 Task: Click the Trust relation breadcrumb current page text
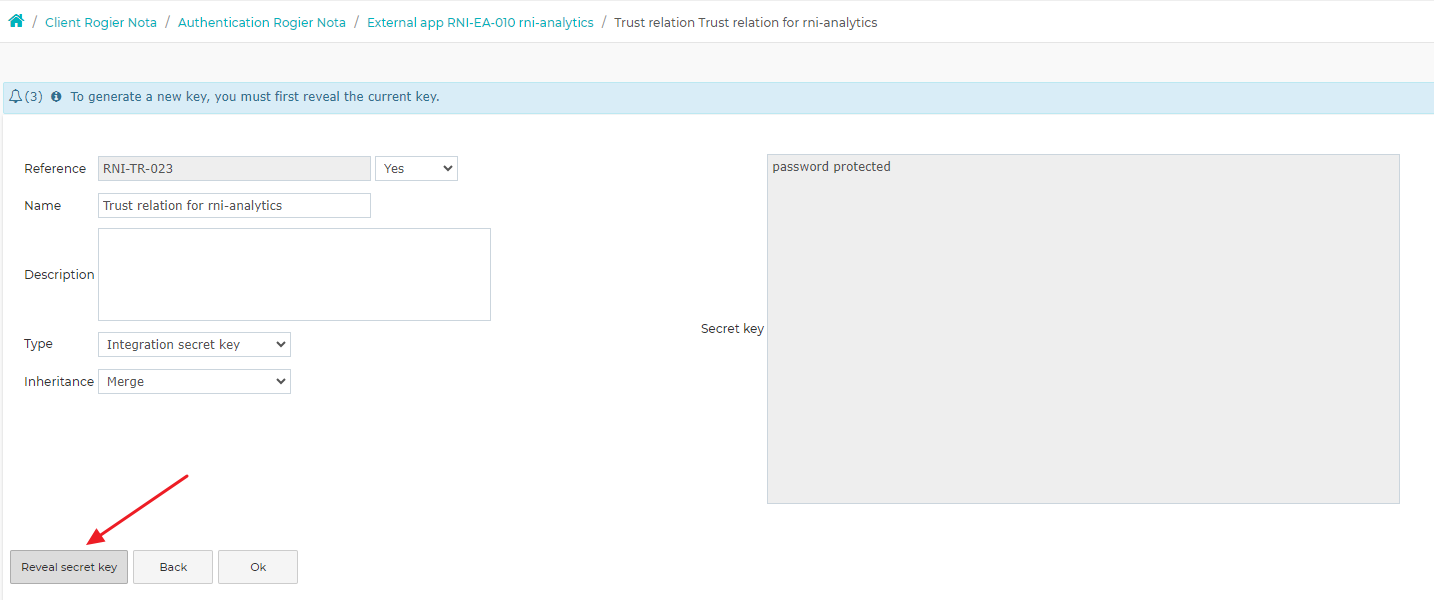pyautogui.click(x=746, y=22)
